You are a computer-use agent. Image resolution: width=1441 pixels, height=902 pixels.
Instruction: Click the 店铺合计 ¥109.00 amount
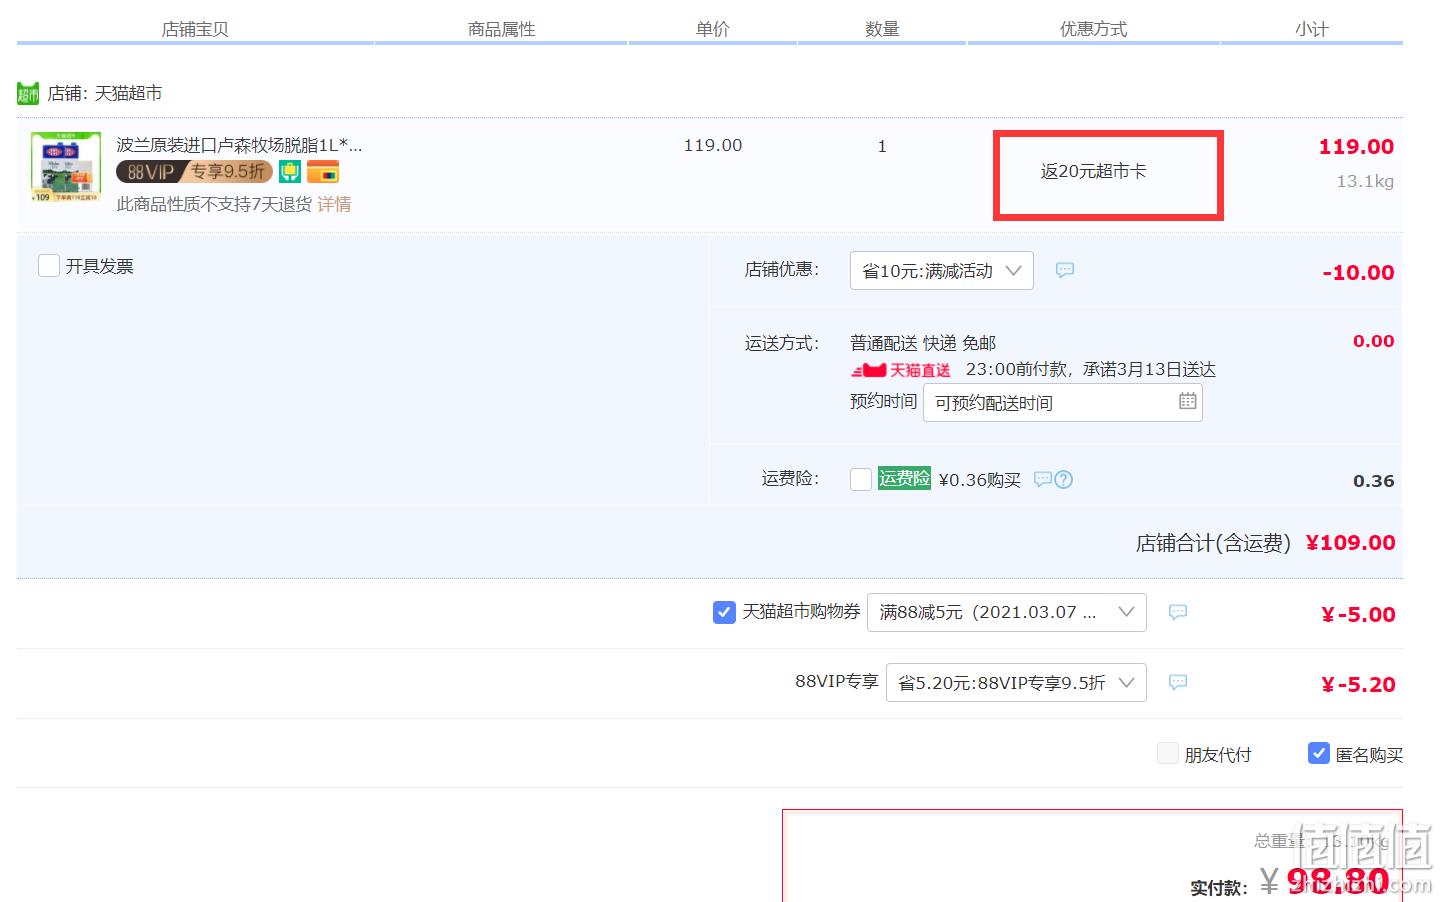click(1351, 543)
